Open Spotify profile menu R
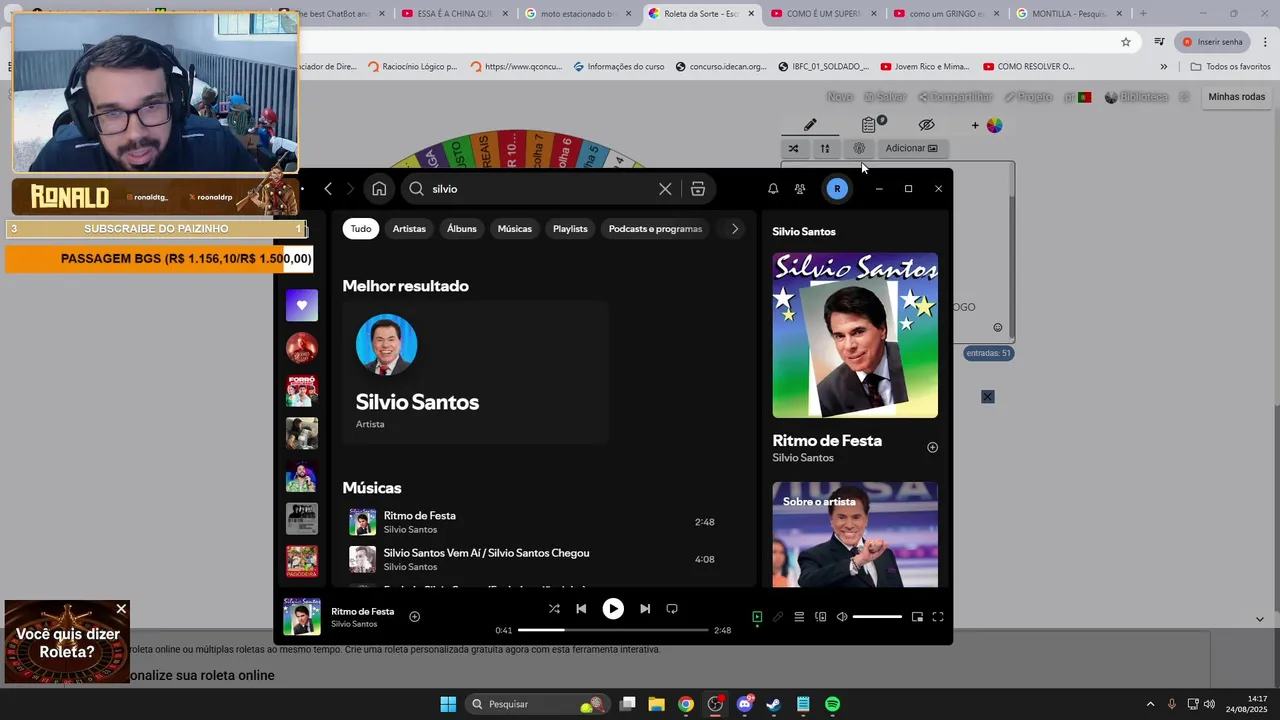This screenshot has height=720, width=1280. coord(837,189)
